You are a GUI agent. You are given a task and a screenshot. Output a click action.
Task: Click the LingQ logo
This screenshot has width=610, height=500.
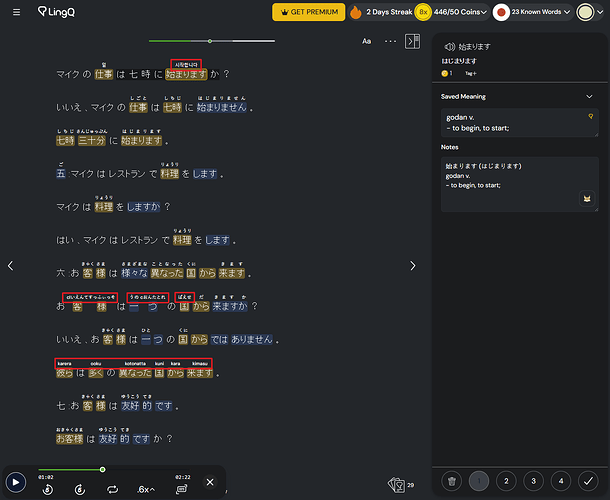click(56, 12)
